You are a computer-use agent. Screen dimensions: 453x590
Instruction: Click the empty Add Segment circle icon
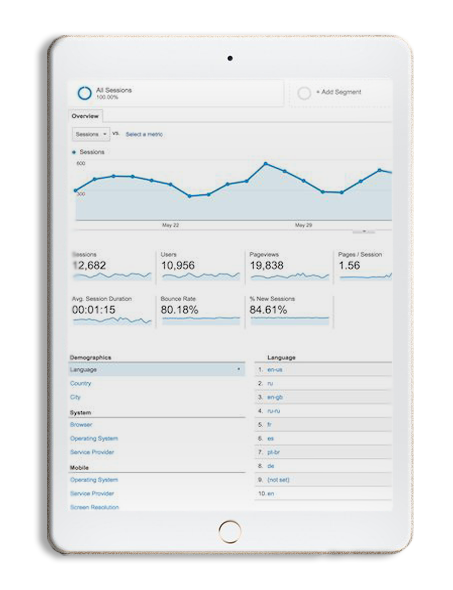click(x=304, y=93)
